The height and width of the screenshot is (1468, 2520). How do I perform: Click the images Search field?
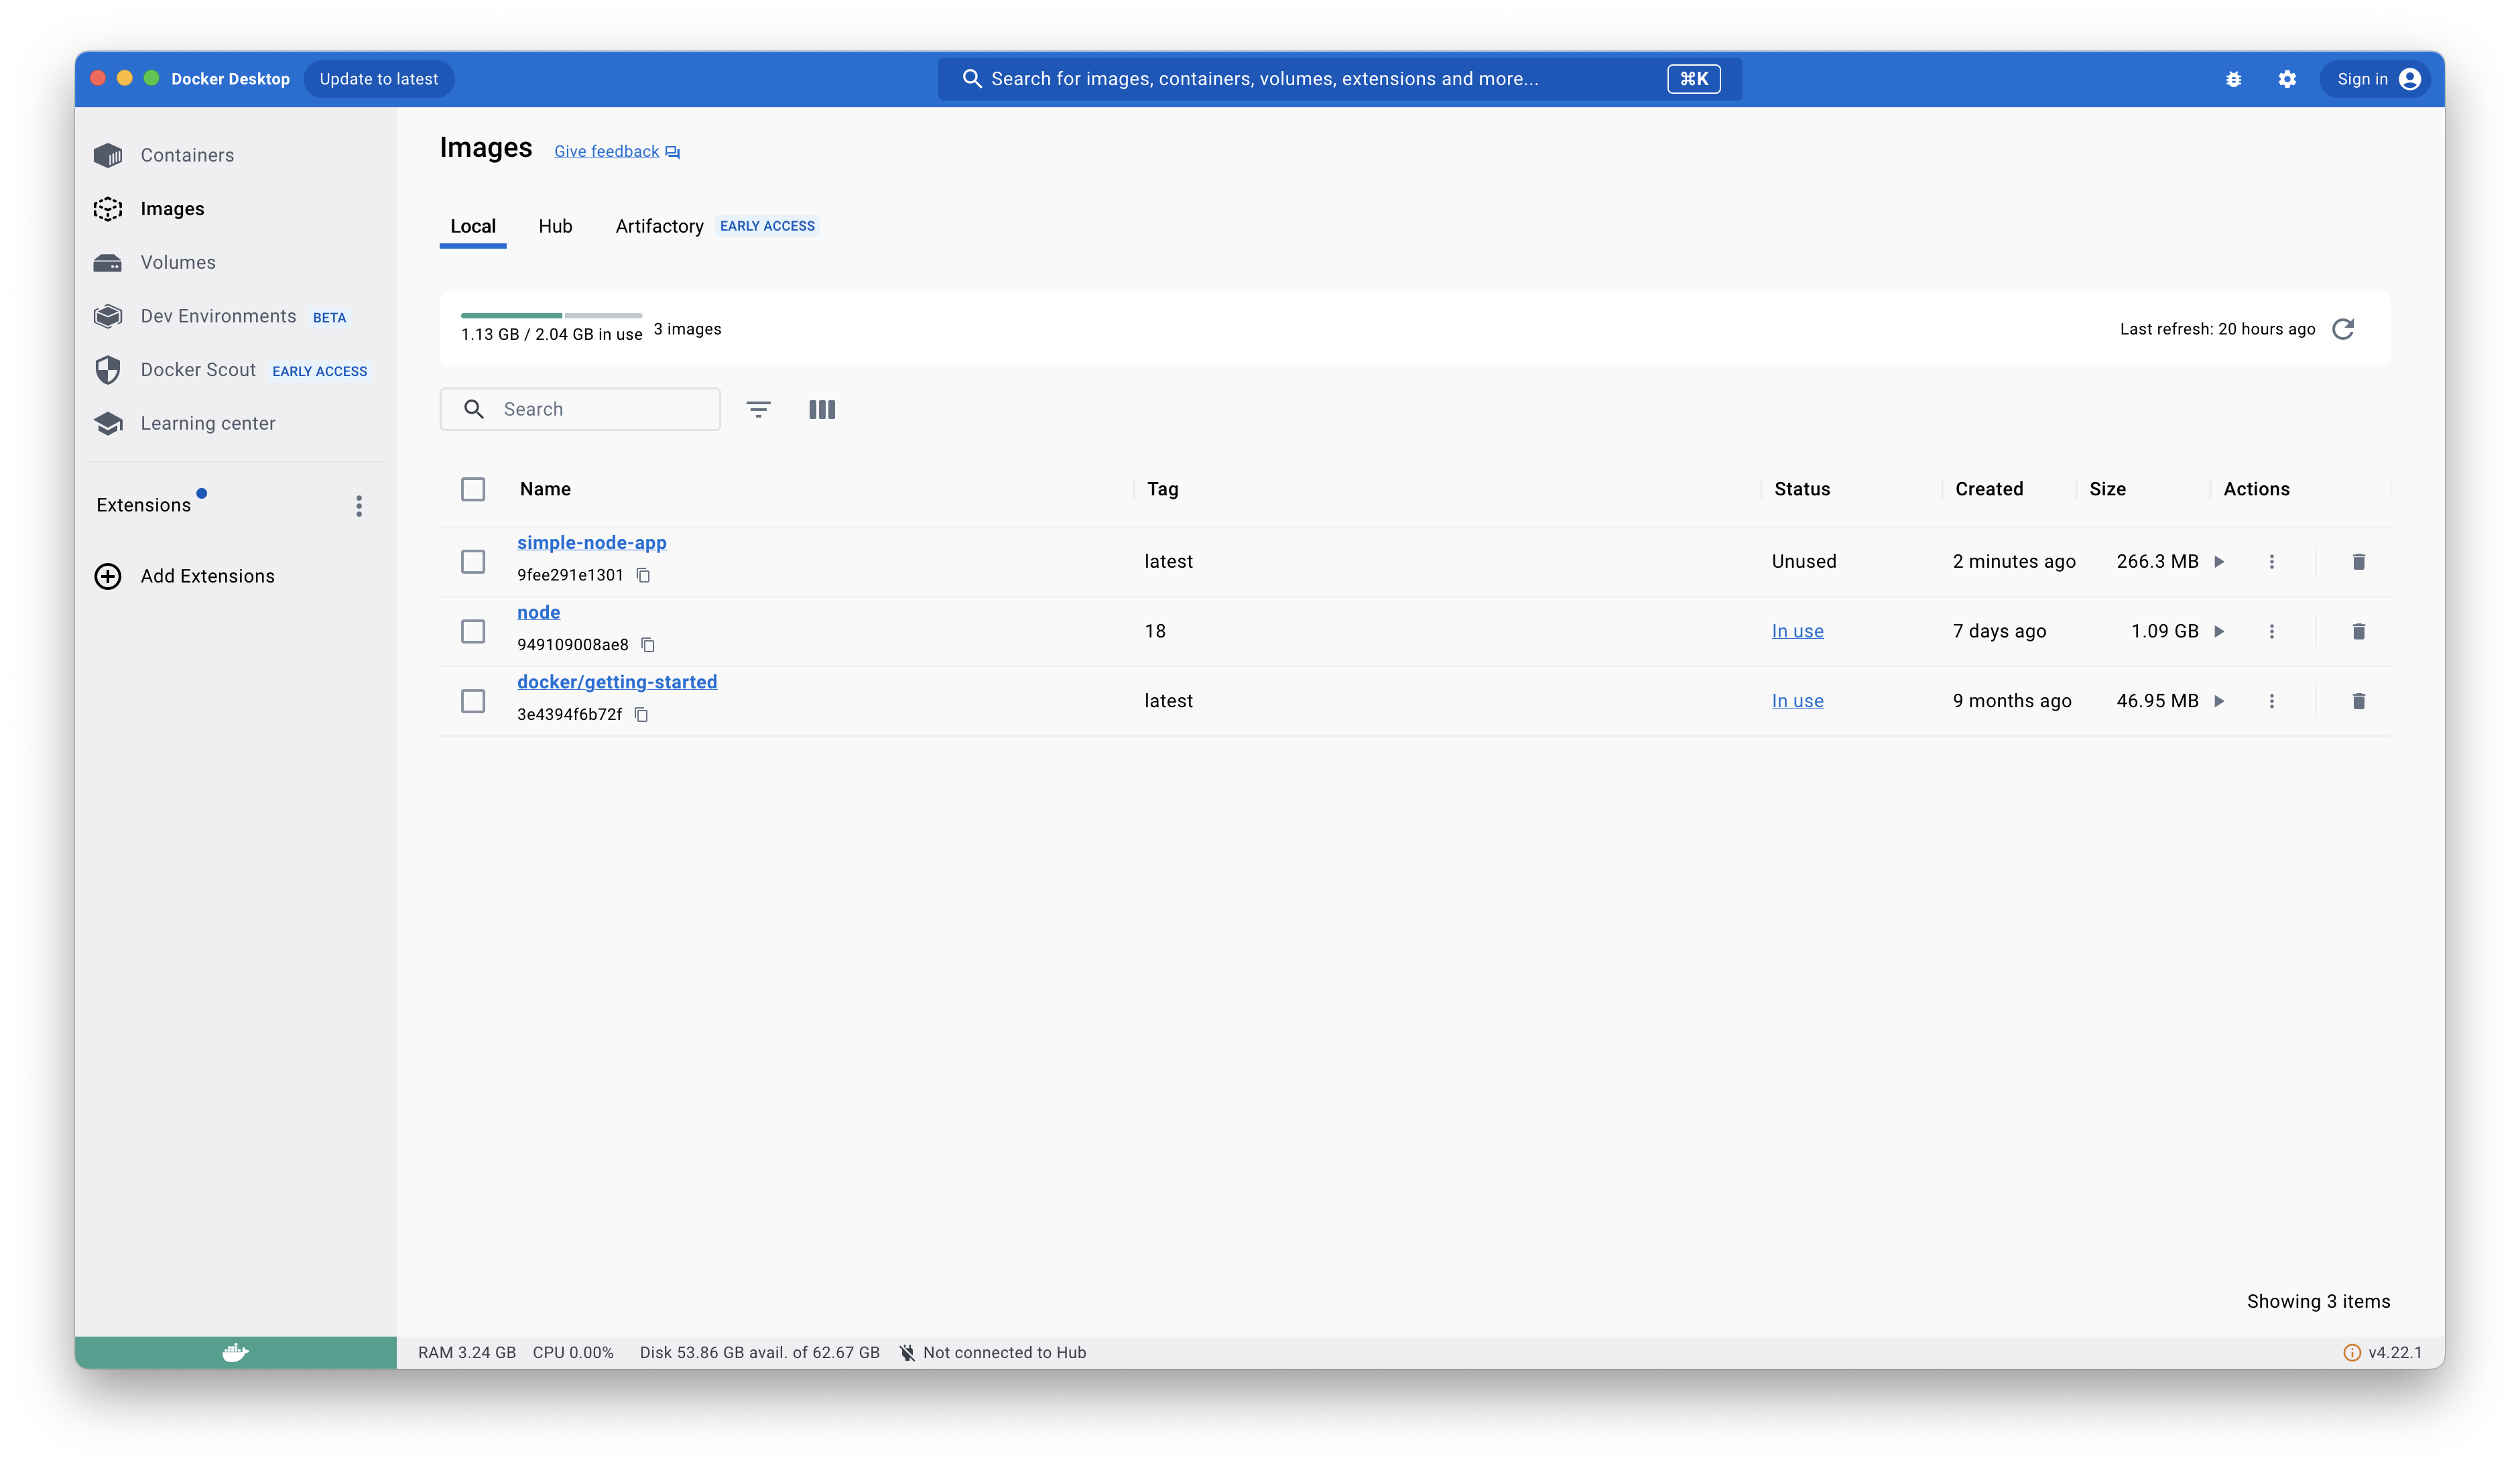pyautogui.click(x=580, y=409)
